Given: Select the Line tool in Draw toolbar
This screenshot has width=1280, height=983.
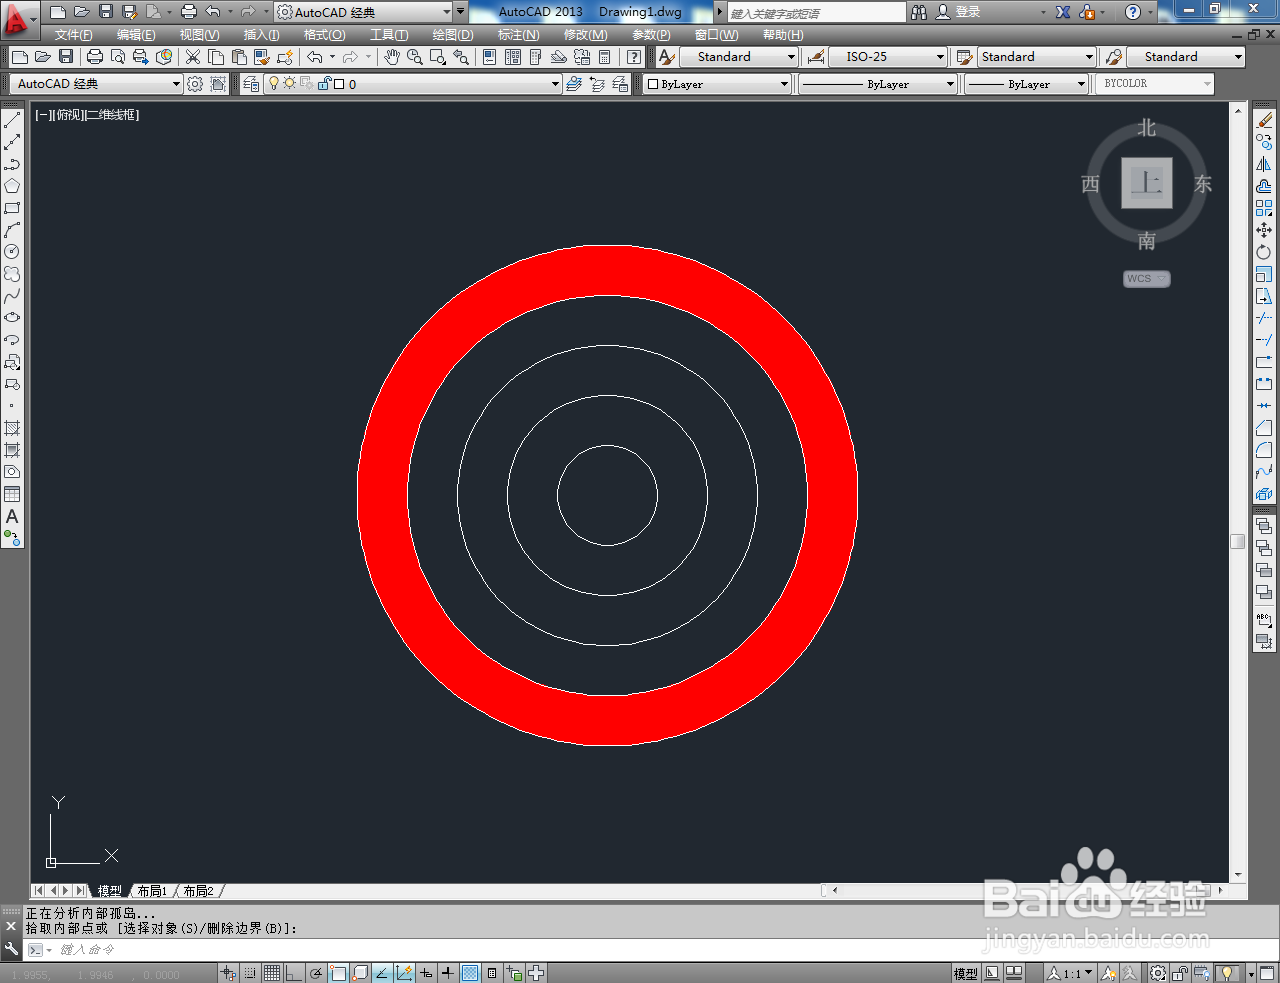Looking at the screenshot, I should point(12,120).
